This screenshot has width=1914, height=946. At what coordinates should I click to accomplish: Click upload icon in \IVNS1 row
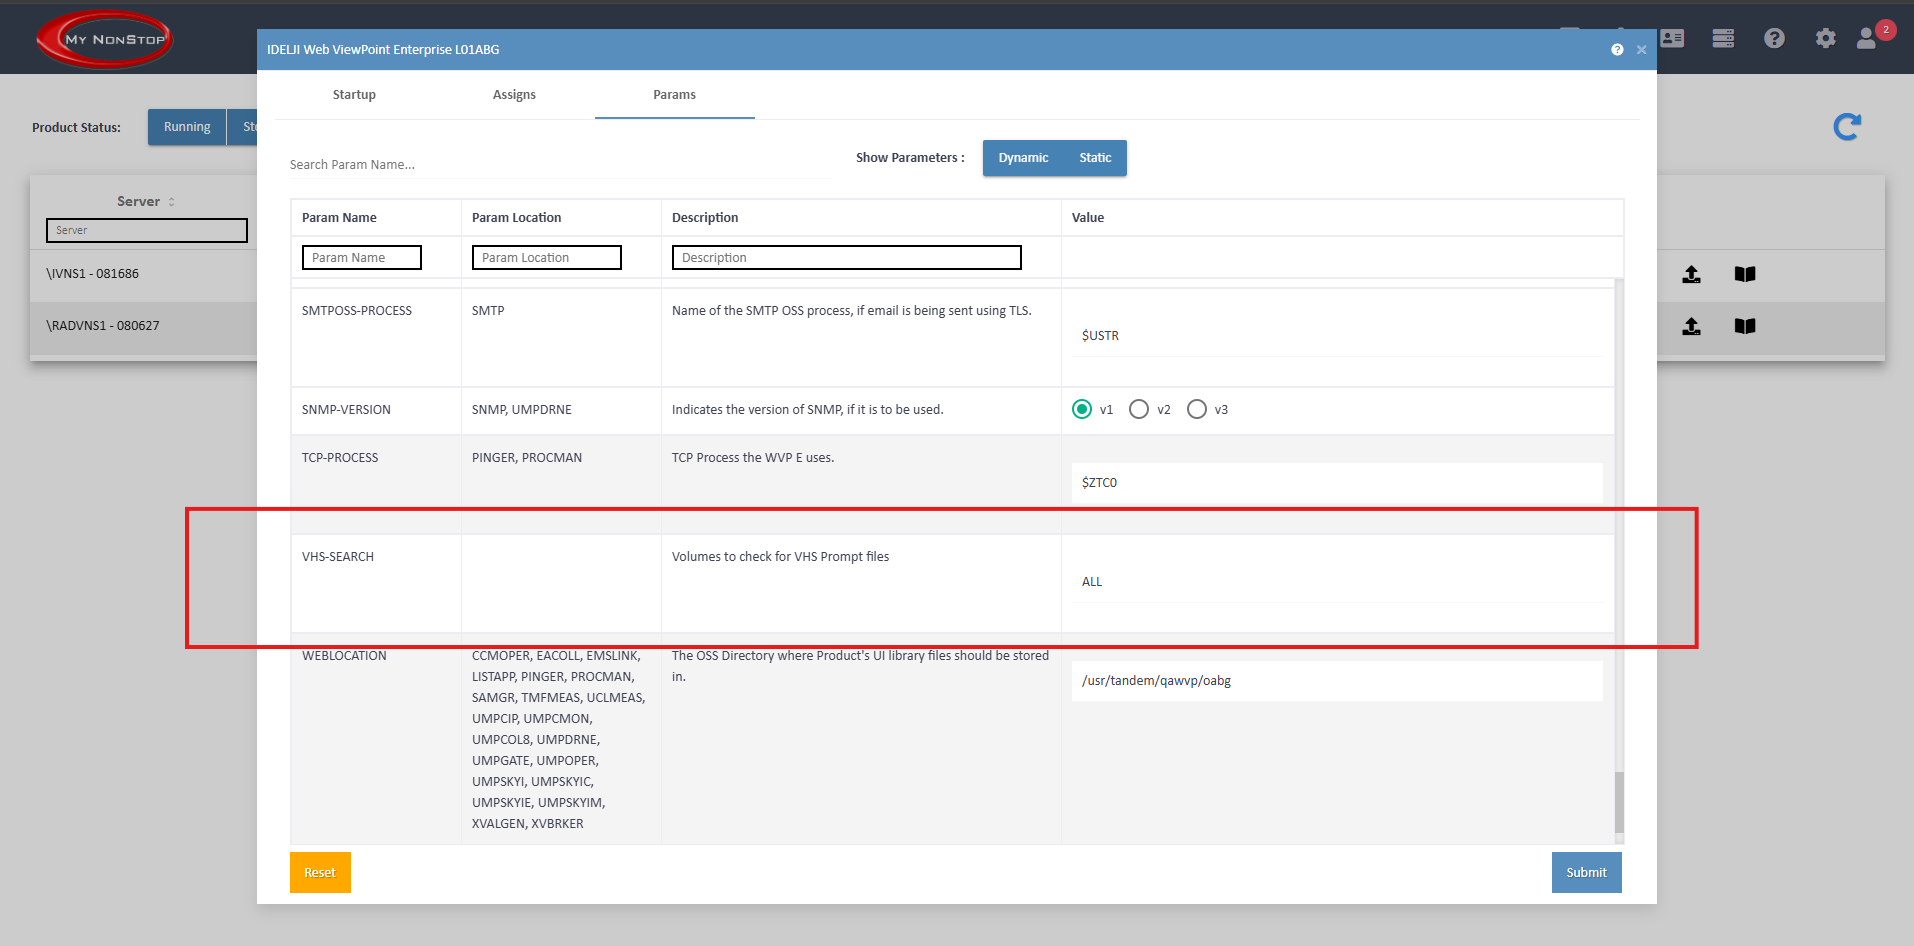click(x=1691, y=274)
